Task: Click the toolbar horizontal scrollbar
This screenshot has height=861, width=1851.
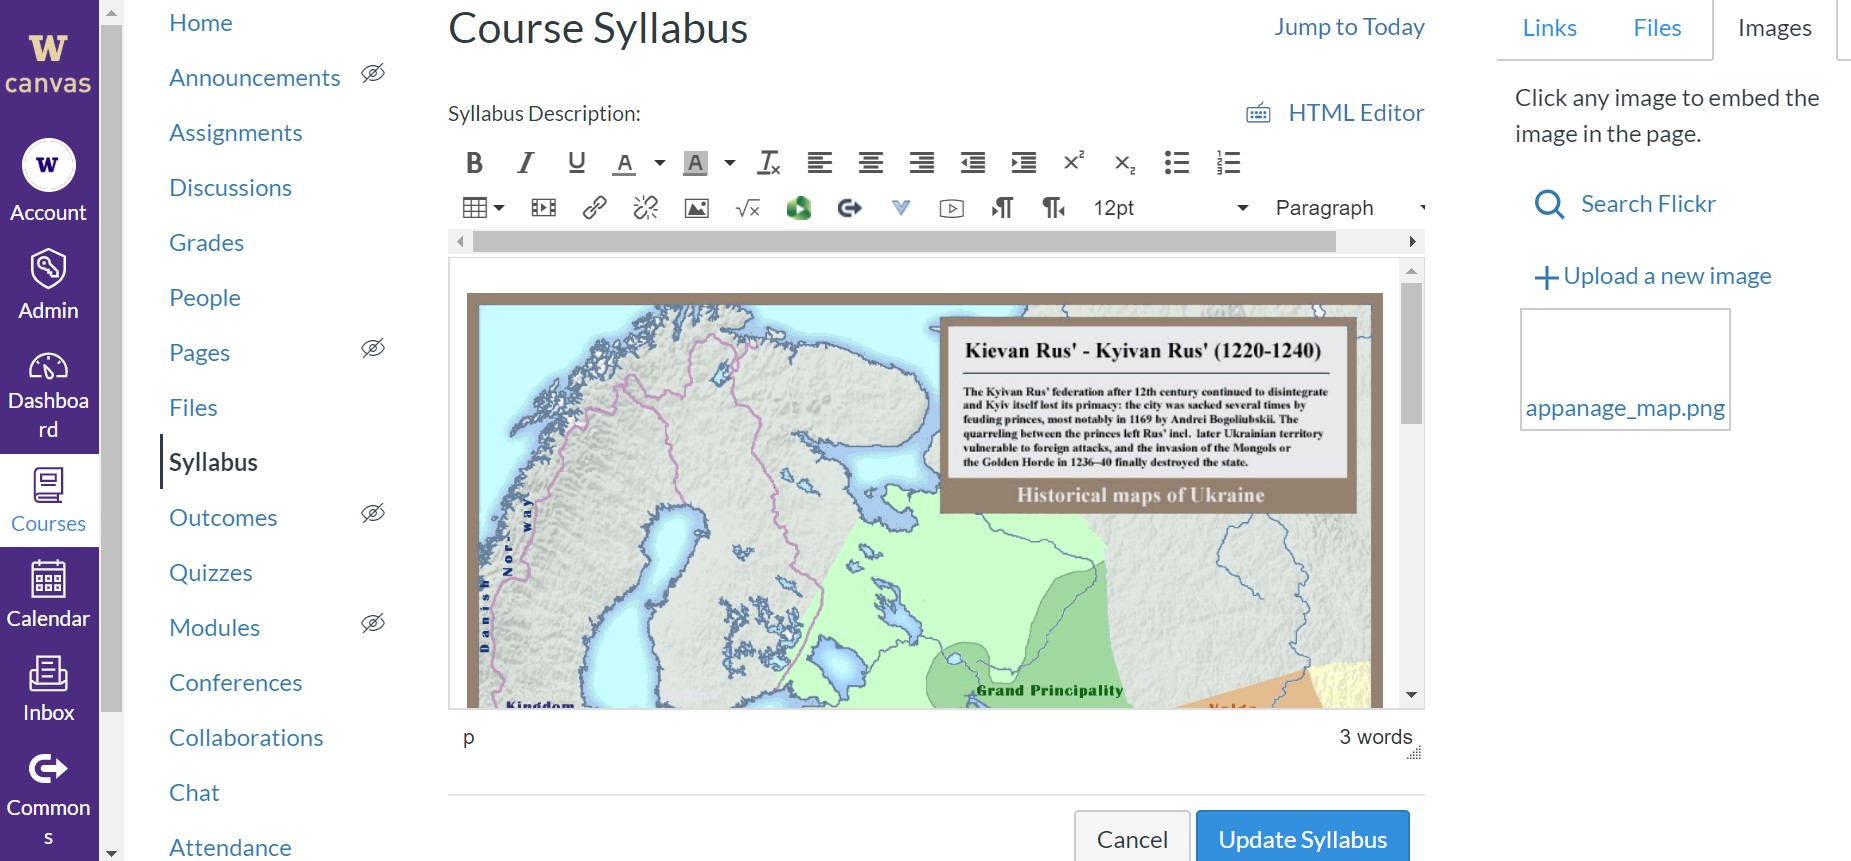Action: 904,241
